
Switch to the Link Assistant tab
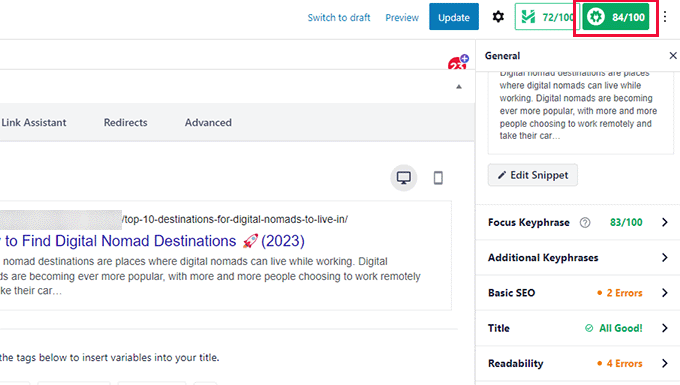tap(34, 123)
